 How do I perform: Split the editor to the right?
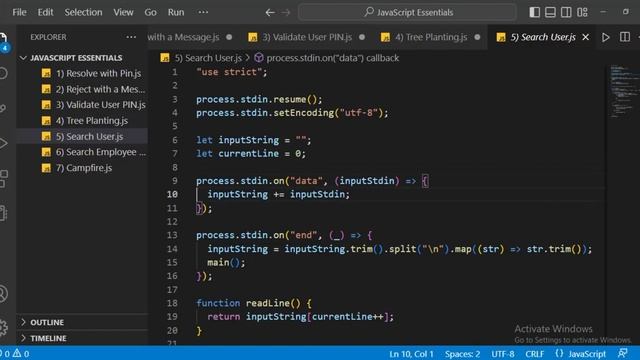point(624,37)
